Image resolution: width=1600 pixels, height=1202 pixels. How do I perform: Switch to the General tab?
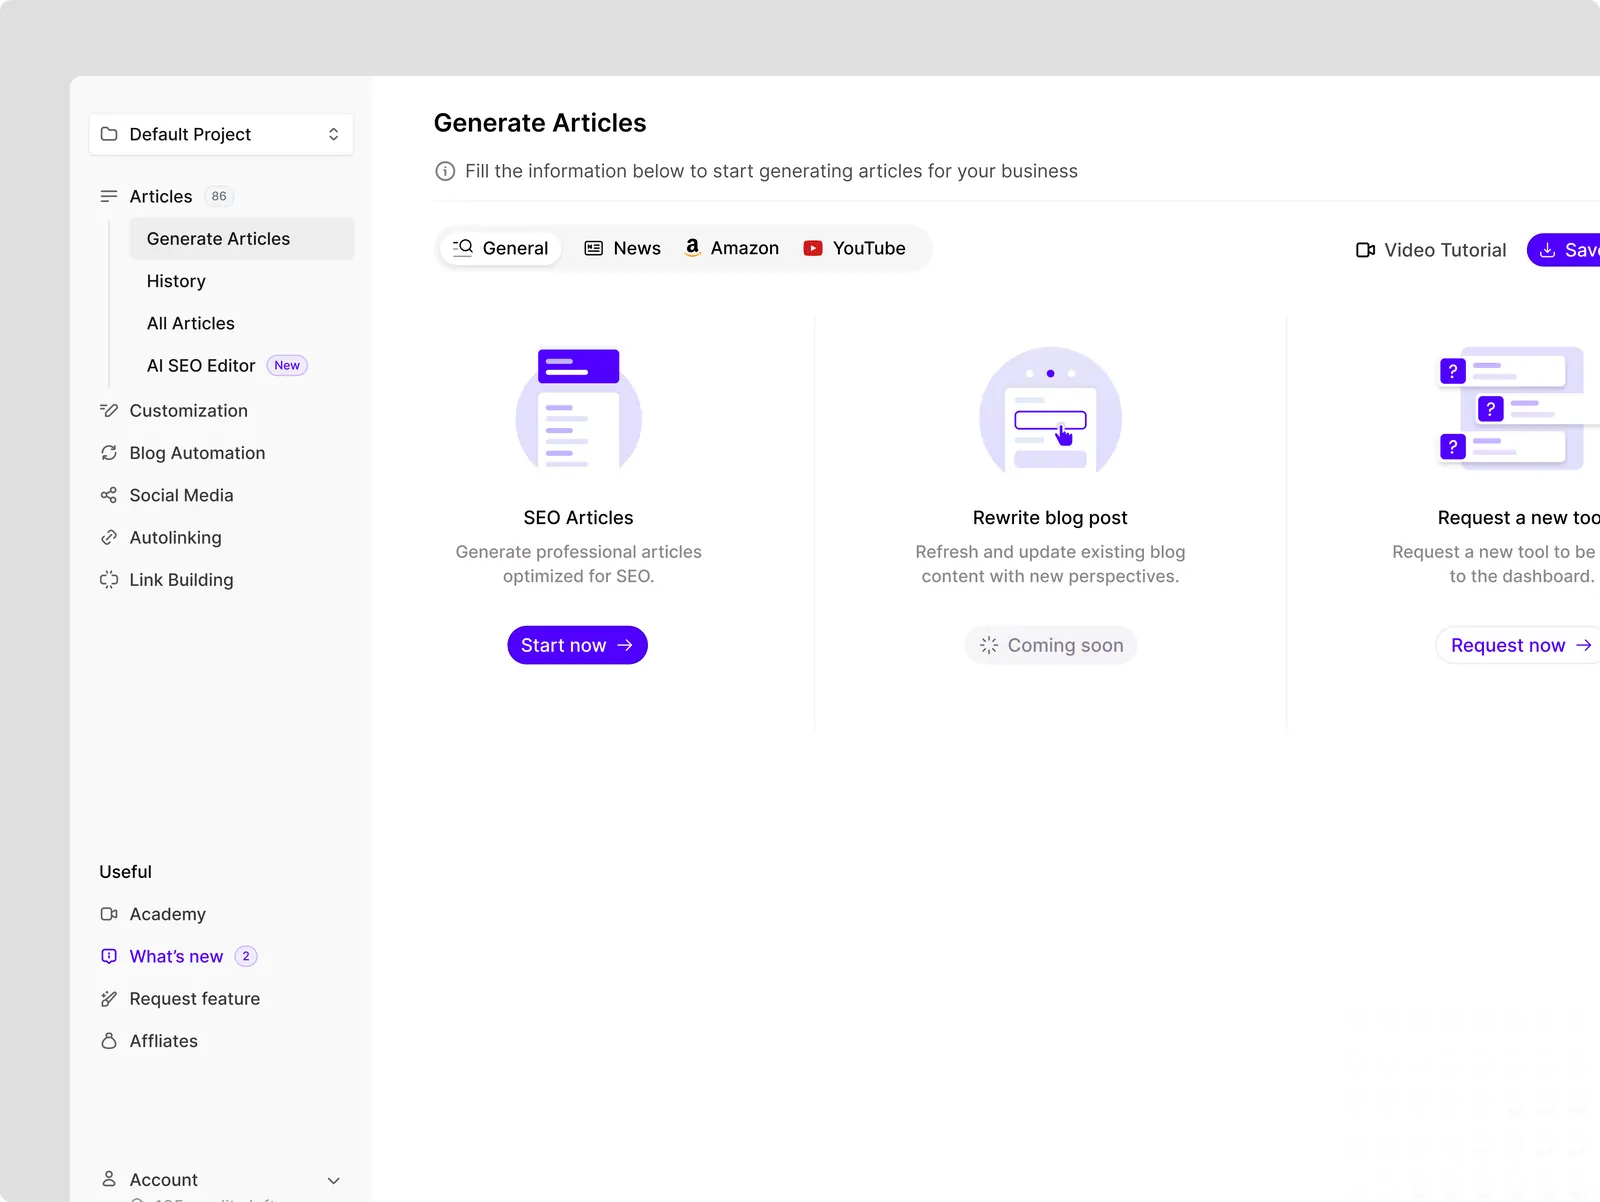500,248
